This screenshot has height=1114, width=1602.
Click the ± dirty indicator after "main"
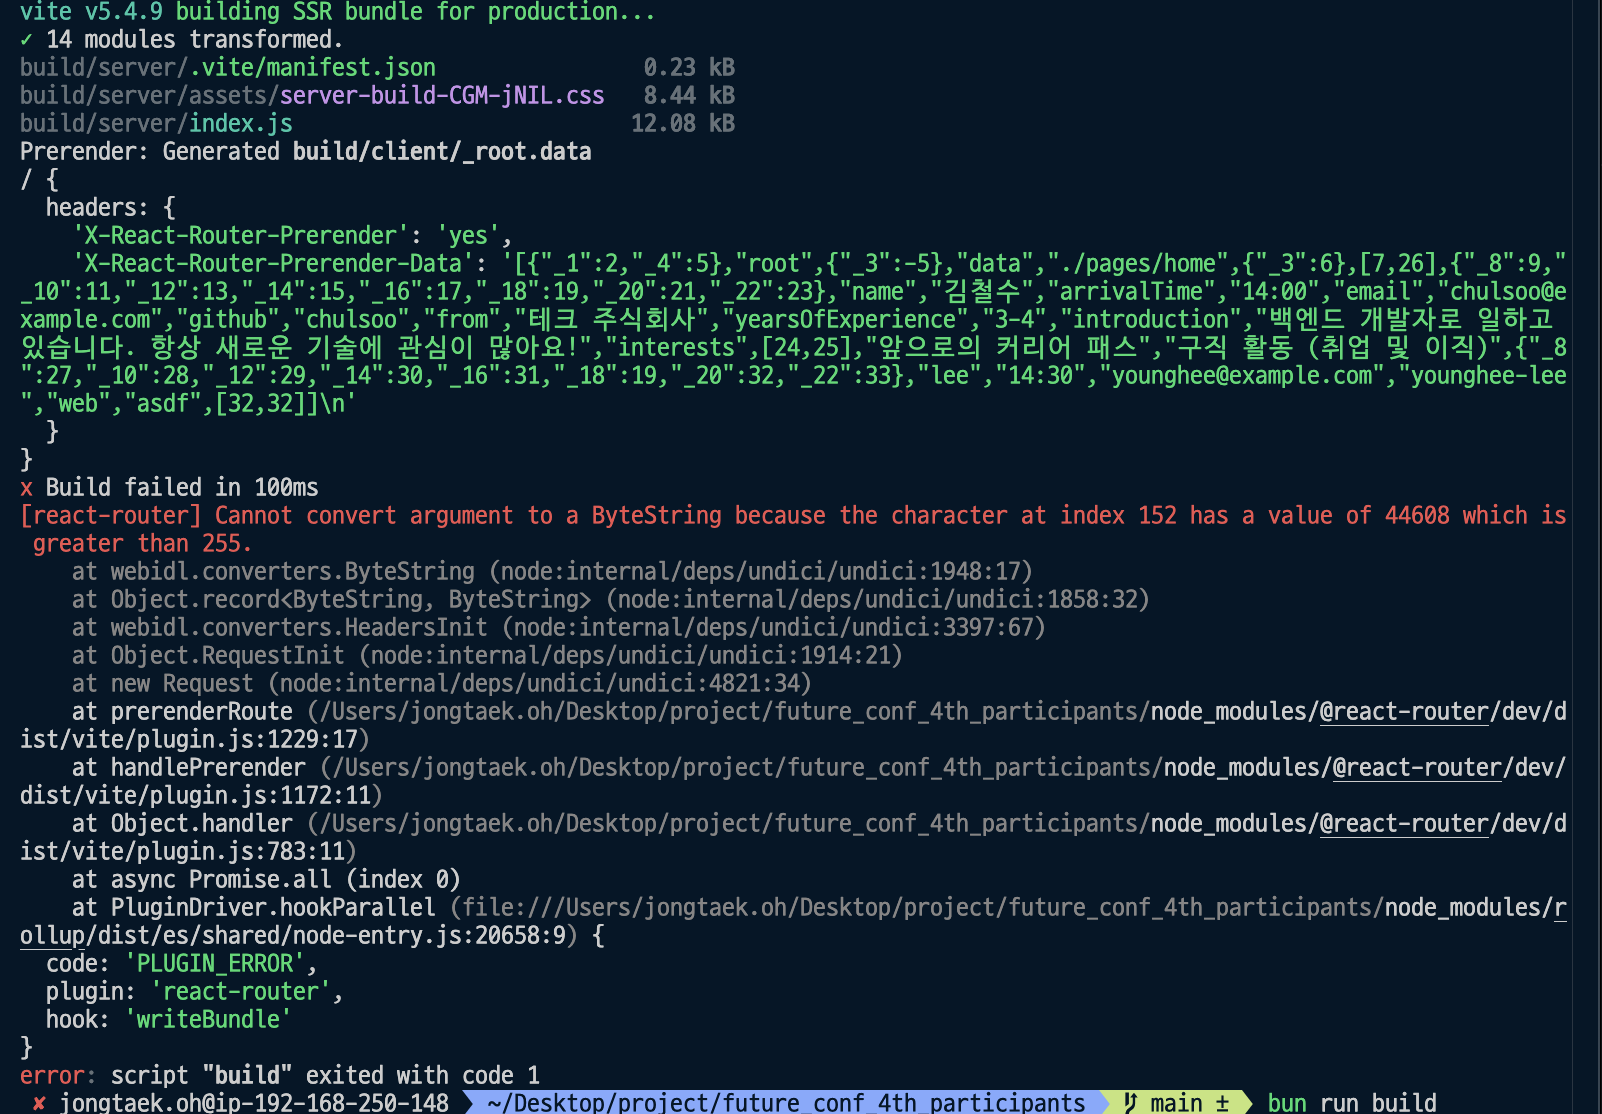click(x=1222, y=1103)
